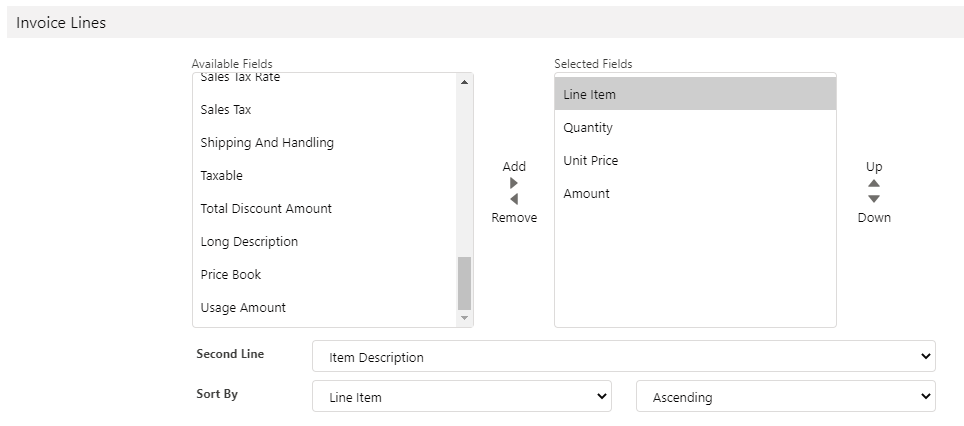Pick Long Description in Available Fields
Image resolution: width=964 pixels, height=426 pixels.
coord(249,242)
